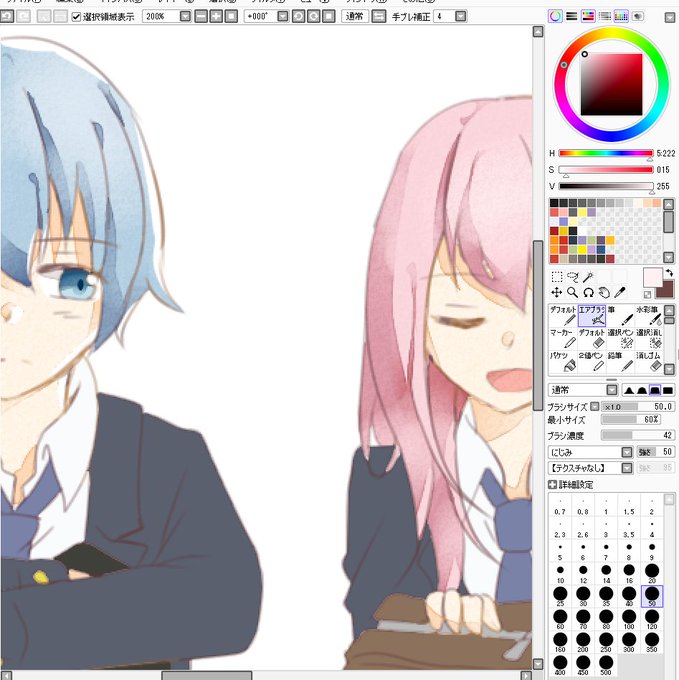
Task: Select the 消しゴム eraser tool
Action: 649,361
